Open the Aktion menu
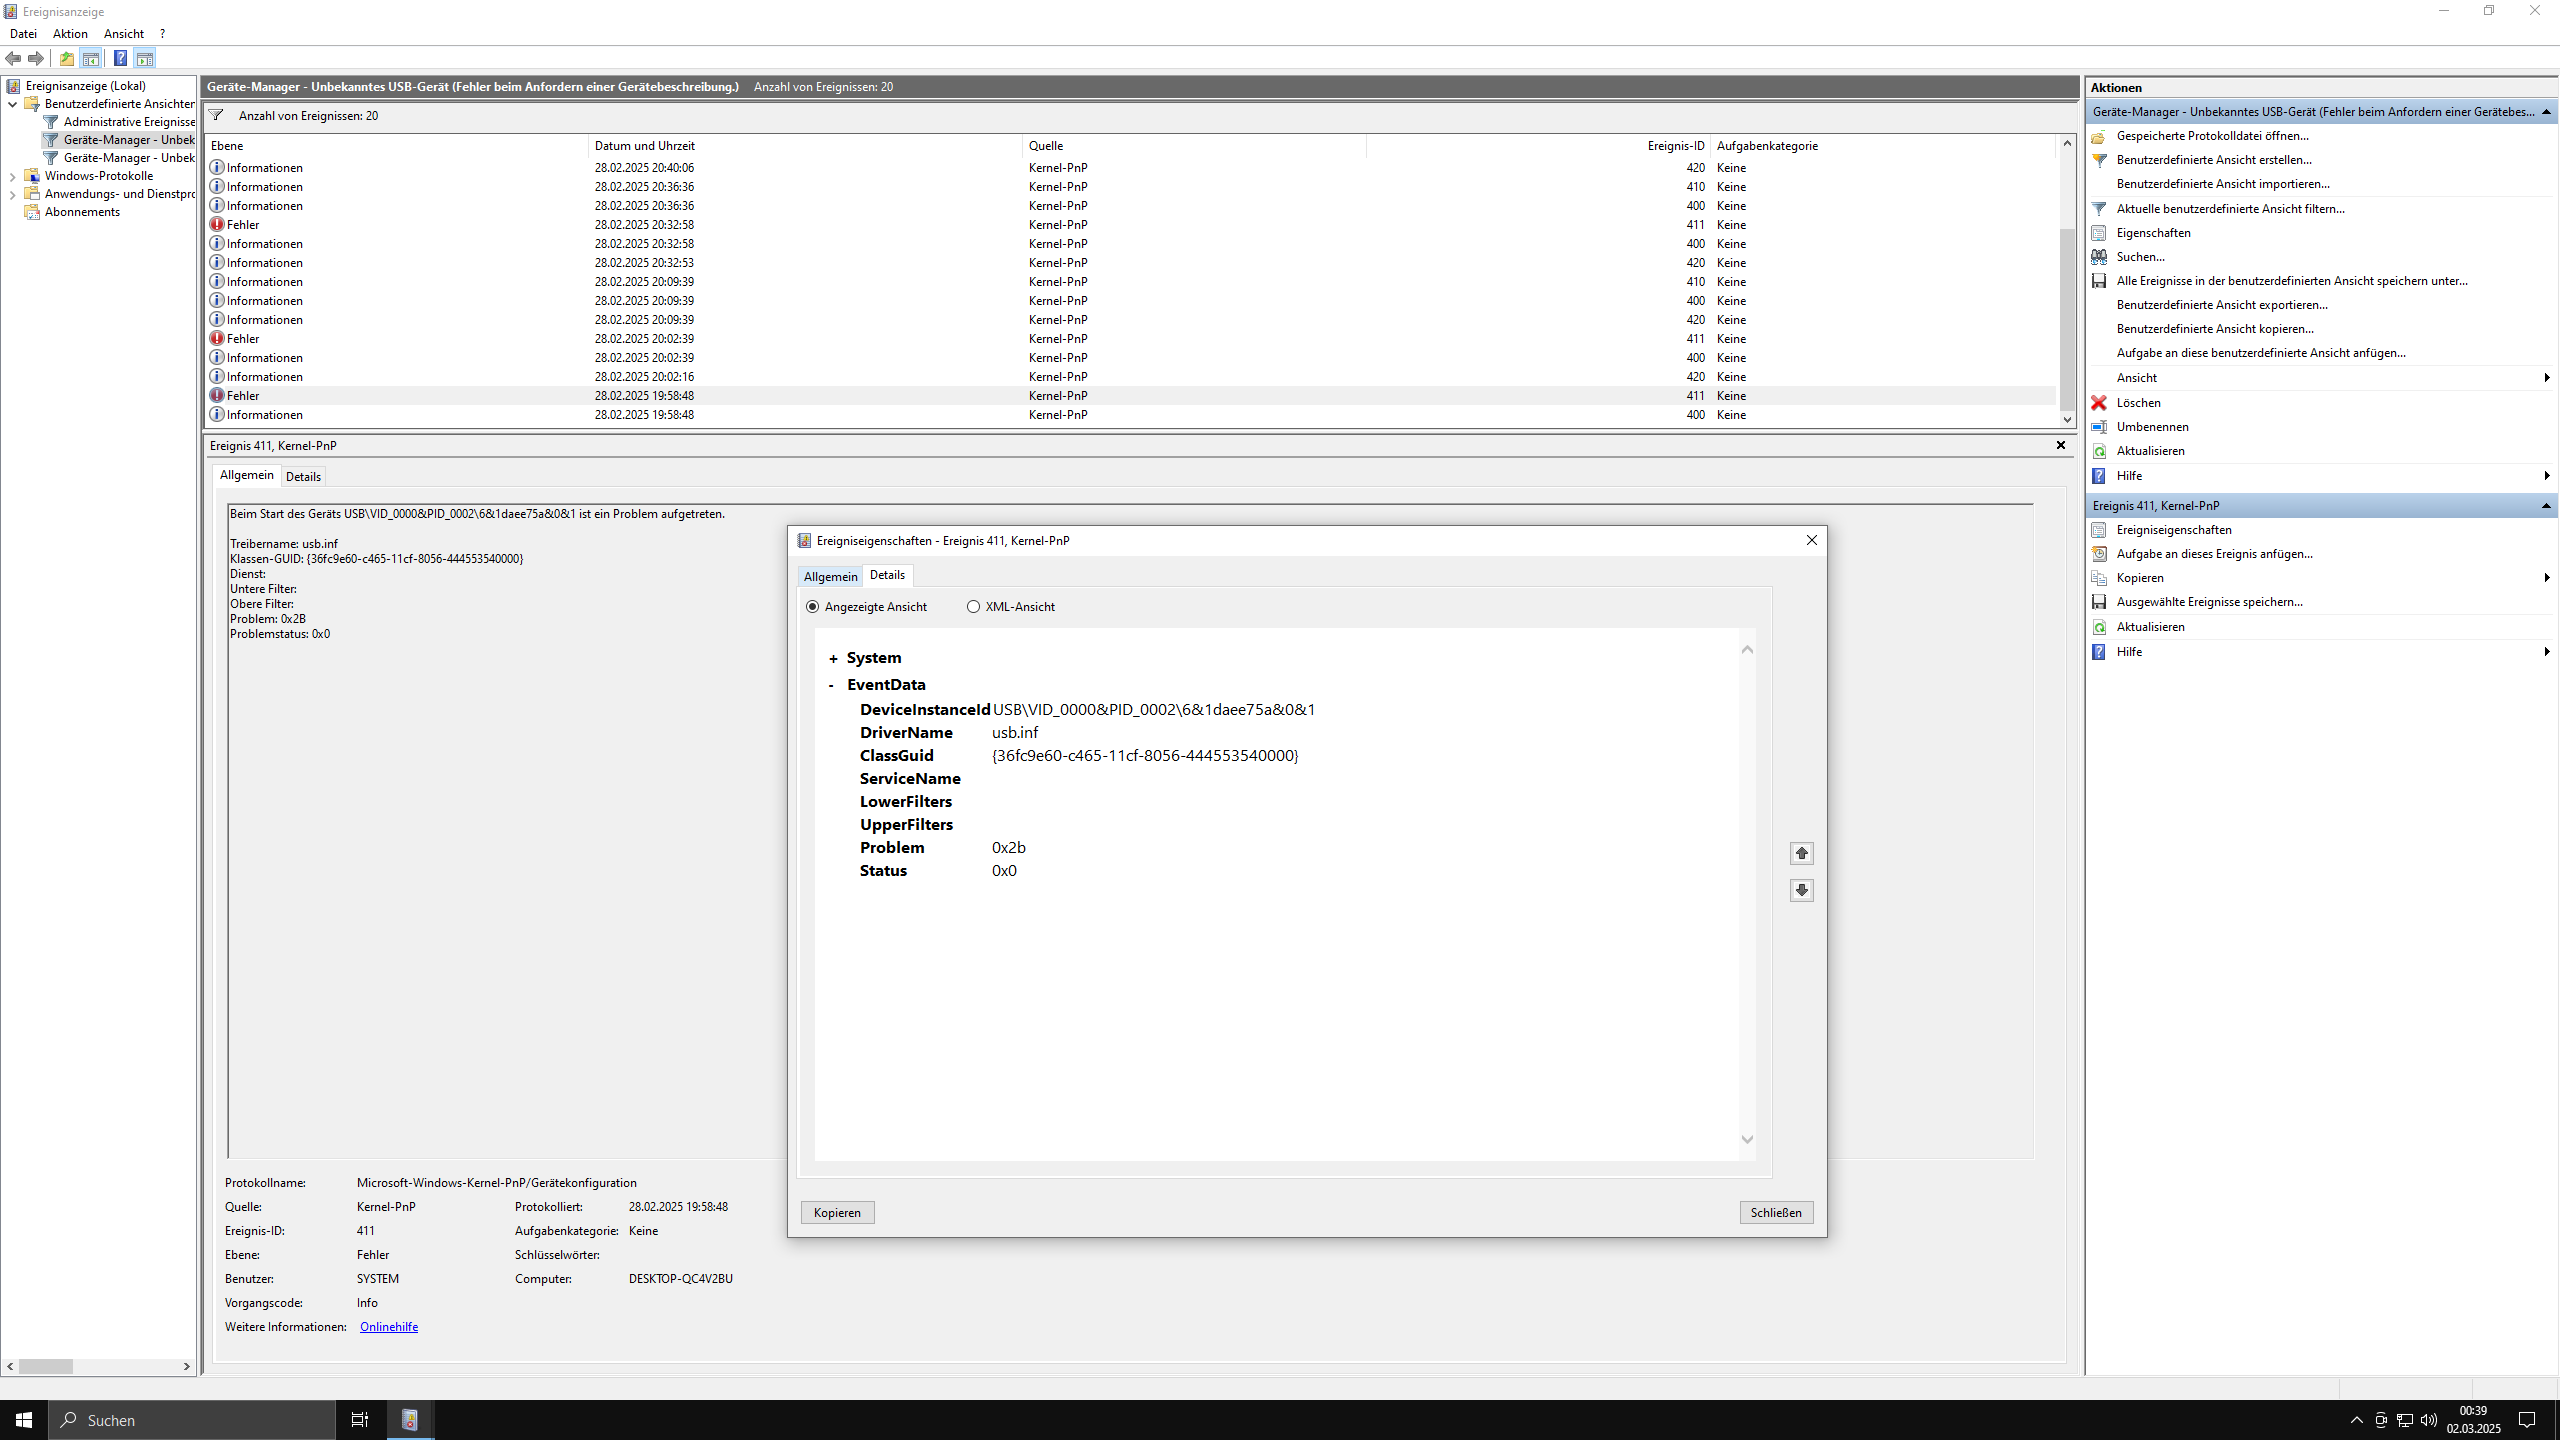This screenshot has width=2560, height=1440. (70, 33)
